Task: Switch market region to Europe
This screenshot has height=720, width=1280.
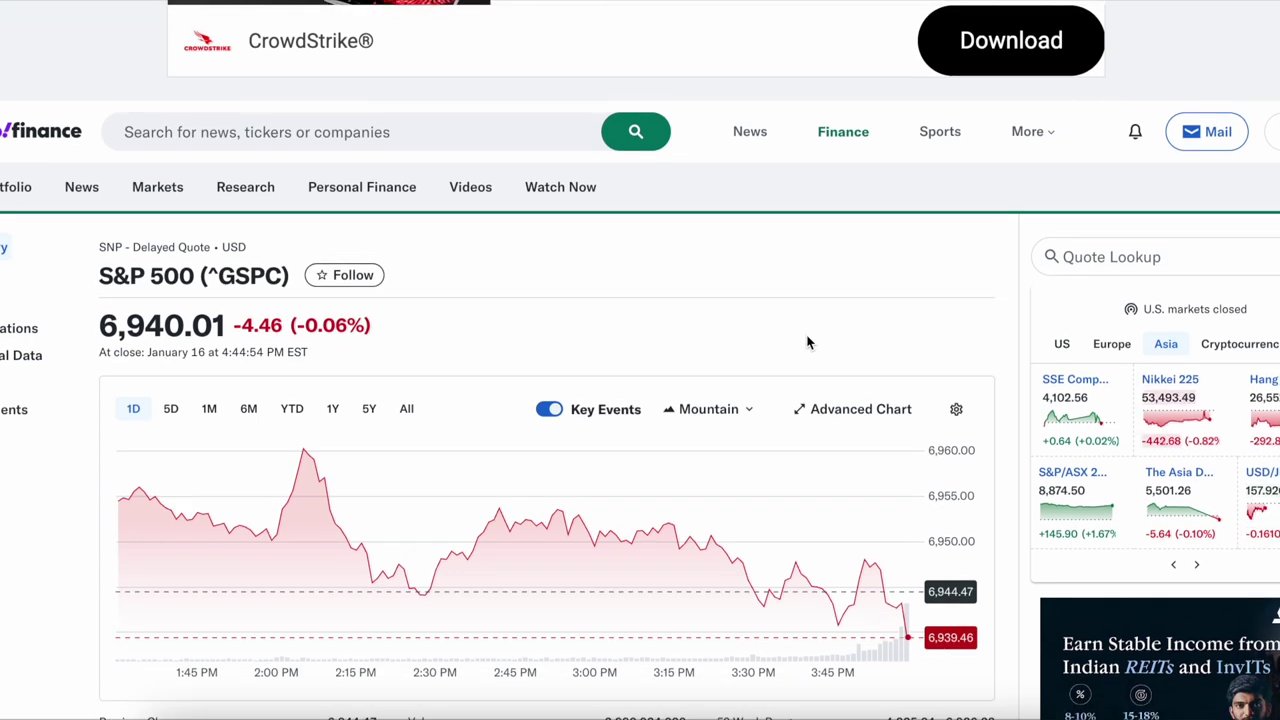Action: pos(1112,343)
